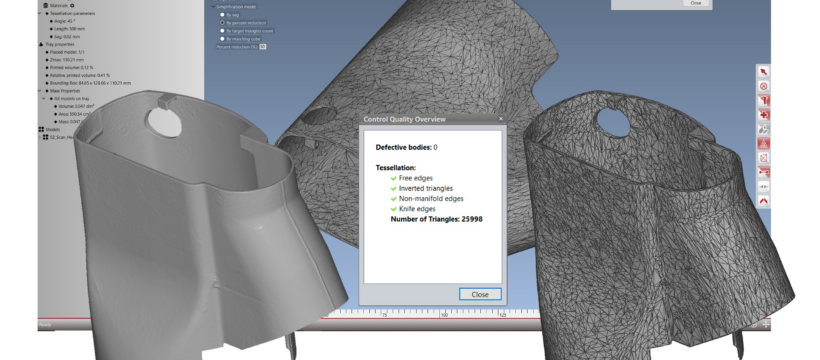Click the Percent reduction value field

[x=263, y=47]
